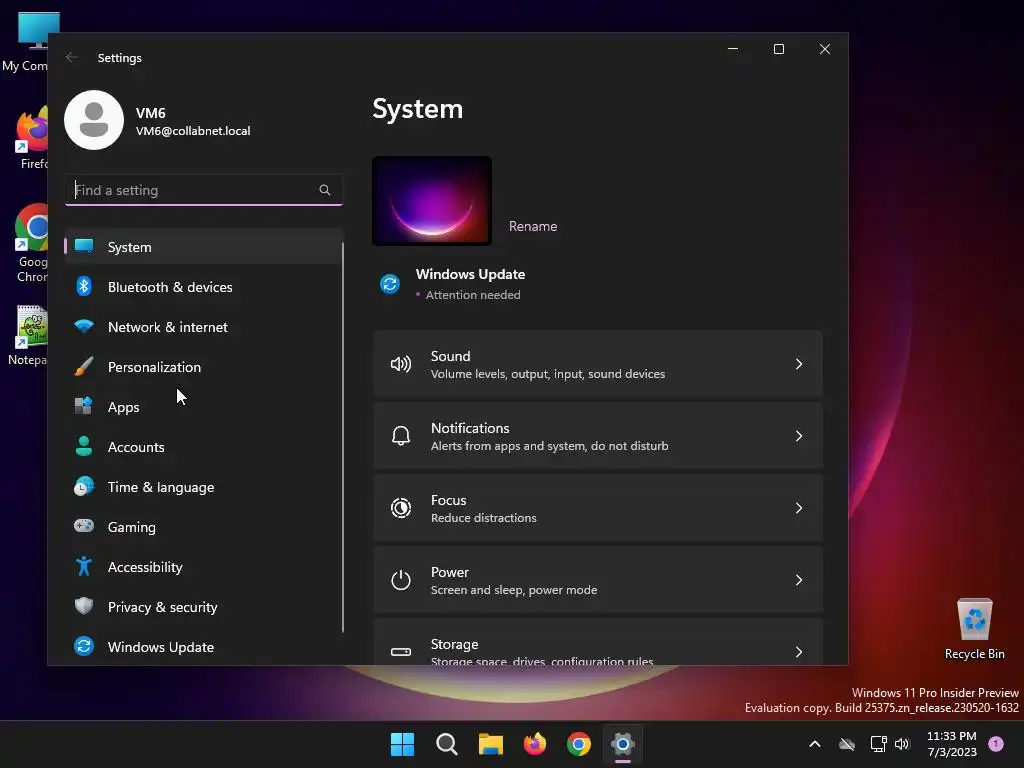The height and width of the screenshot is (768, 1024).
Task: Click the network display tray icon
Action: (878, 744)
